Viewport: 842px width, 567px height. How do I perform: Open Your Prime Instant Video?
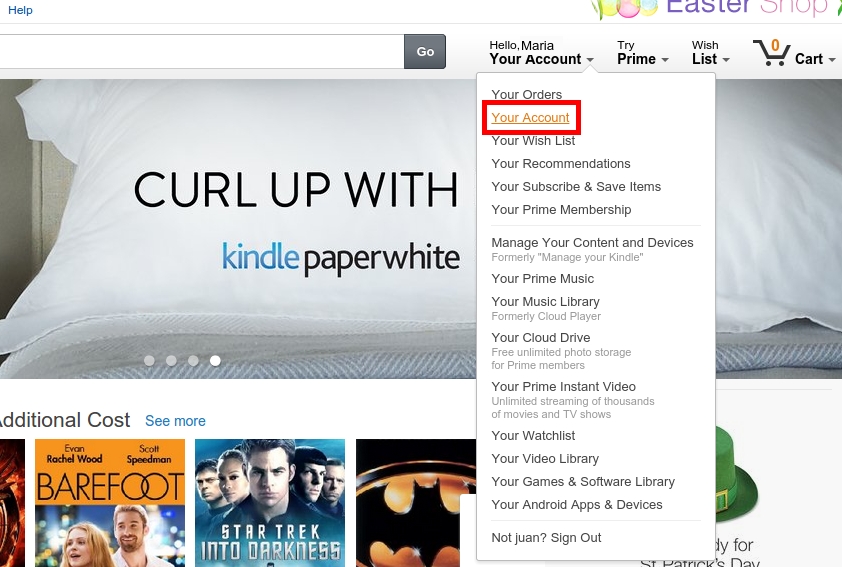coord(563,387)
